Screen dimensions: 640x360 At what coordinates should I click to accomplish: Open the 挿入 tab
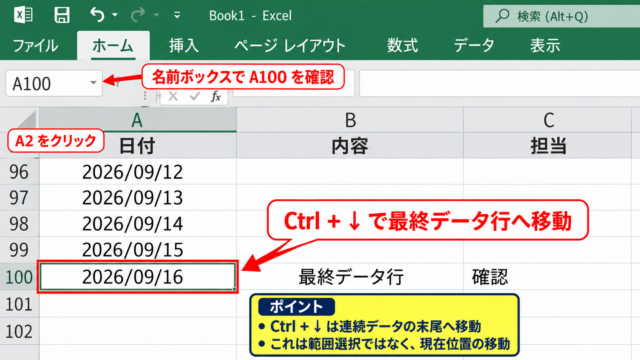[x=184, y=45]
